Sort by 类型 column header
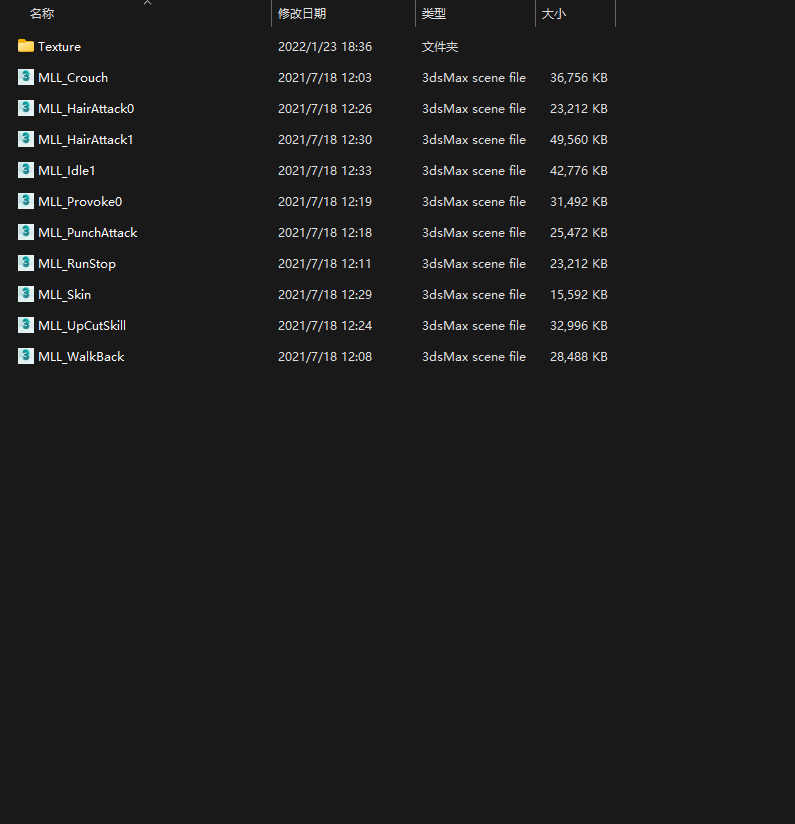 (x=434, y=14)
